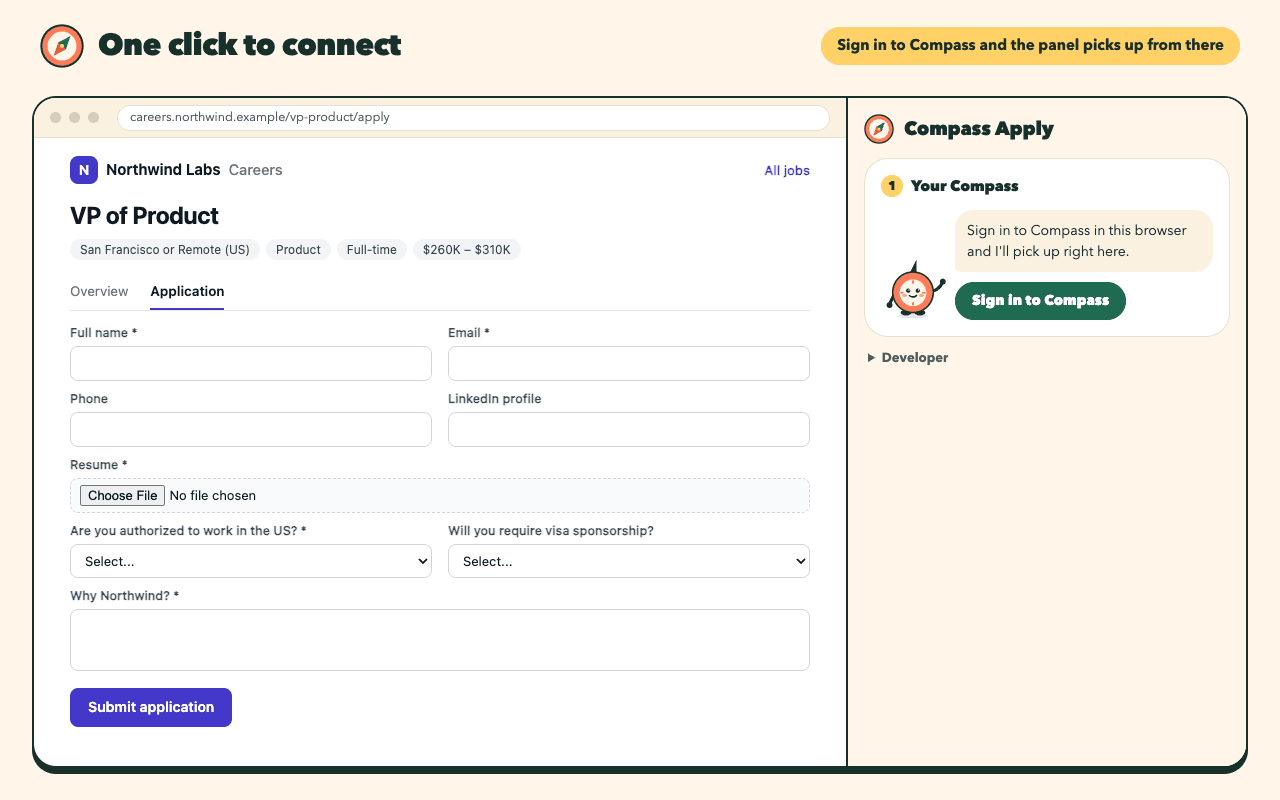Viewport: 1280px width, 800px height.
Task: Switch to the Overview tab
Action: [99, 292]
